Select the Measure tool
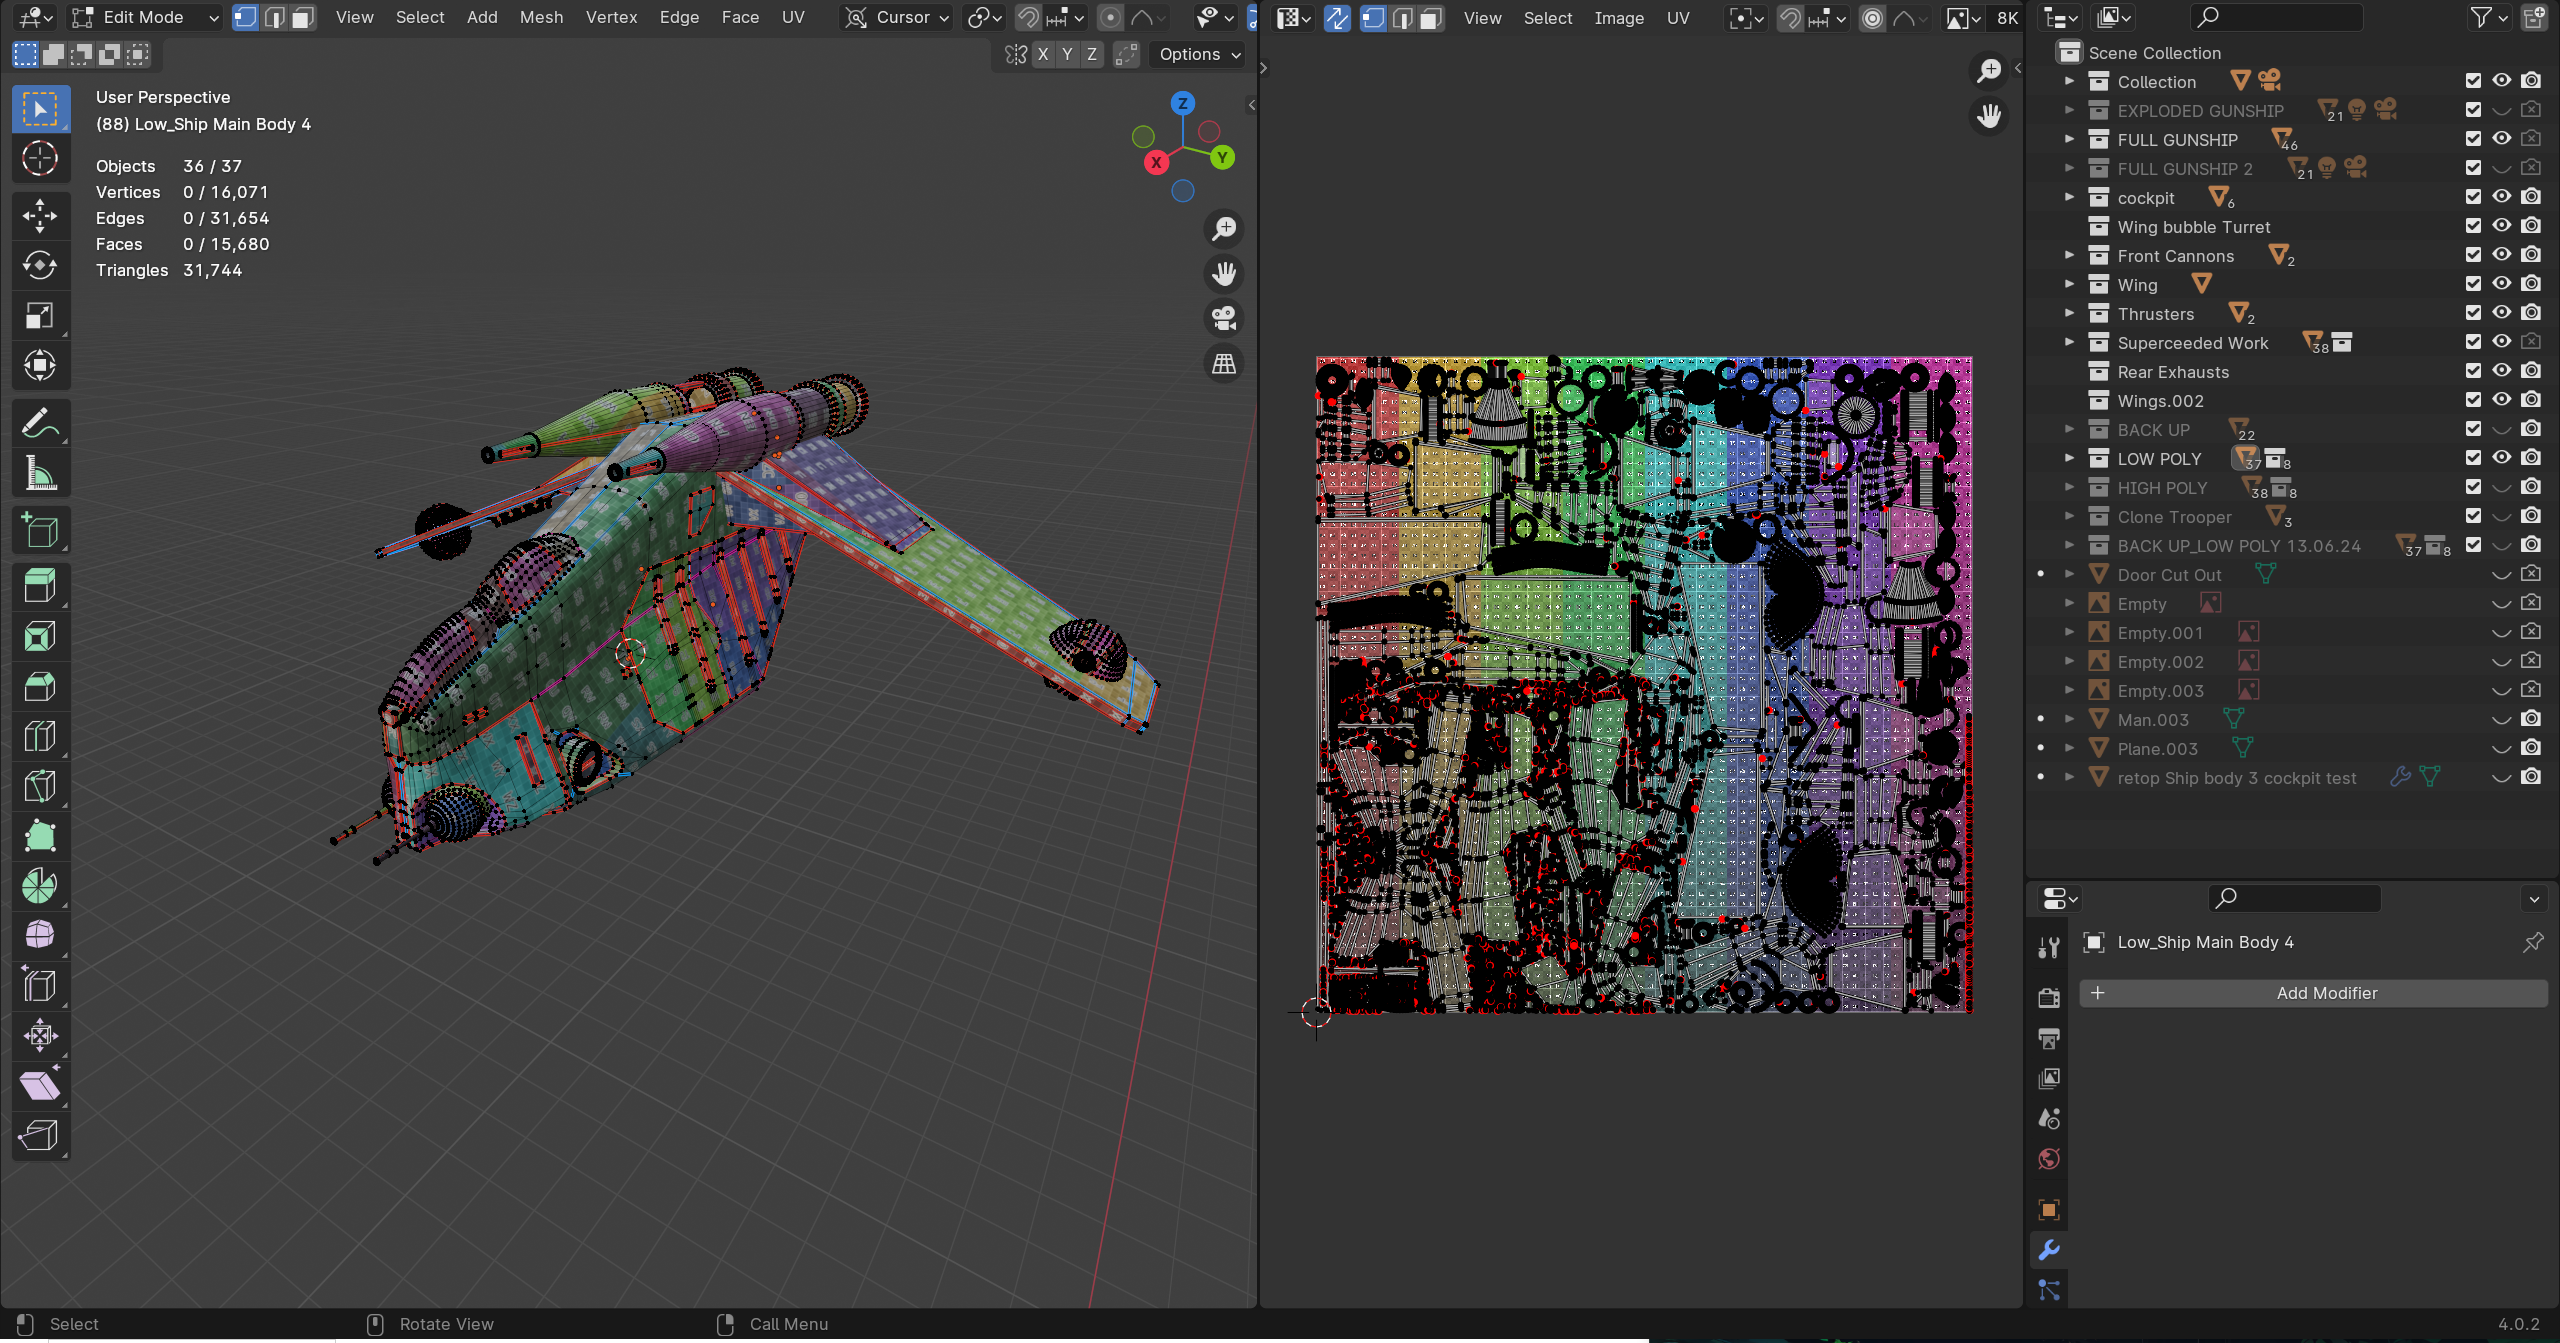Image resolution: width=2560 pixels, height=1343 pixels. [40, 473]
